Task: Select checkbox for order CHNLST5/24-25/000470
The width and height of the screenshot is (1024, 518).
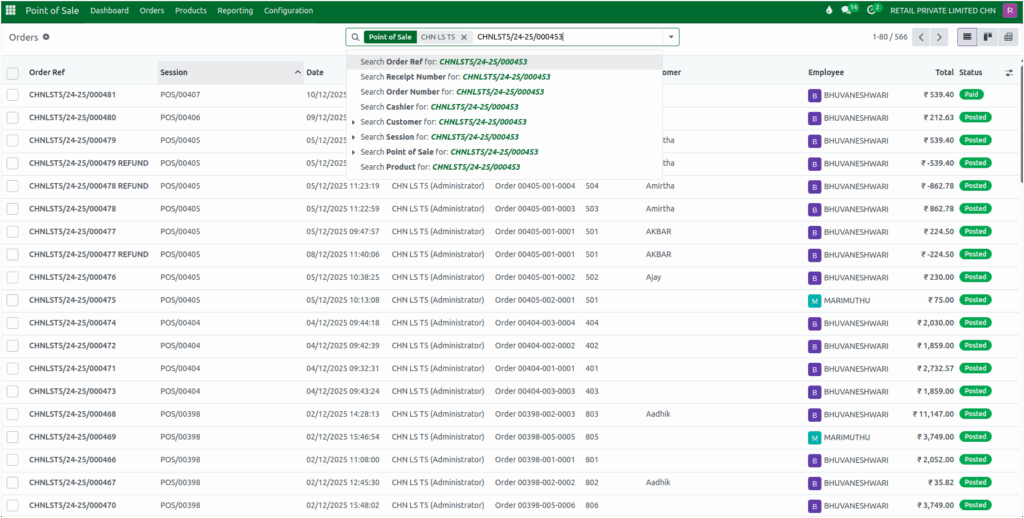Action: pos(13,506)
